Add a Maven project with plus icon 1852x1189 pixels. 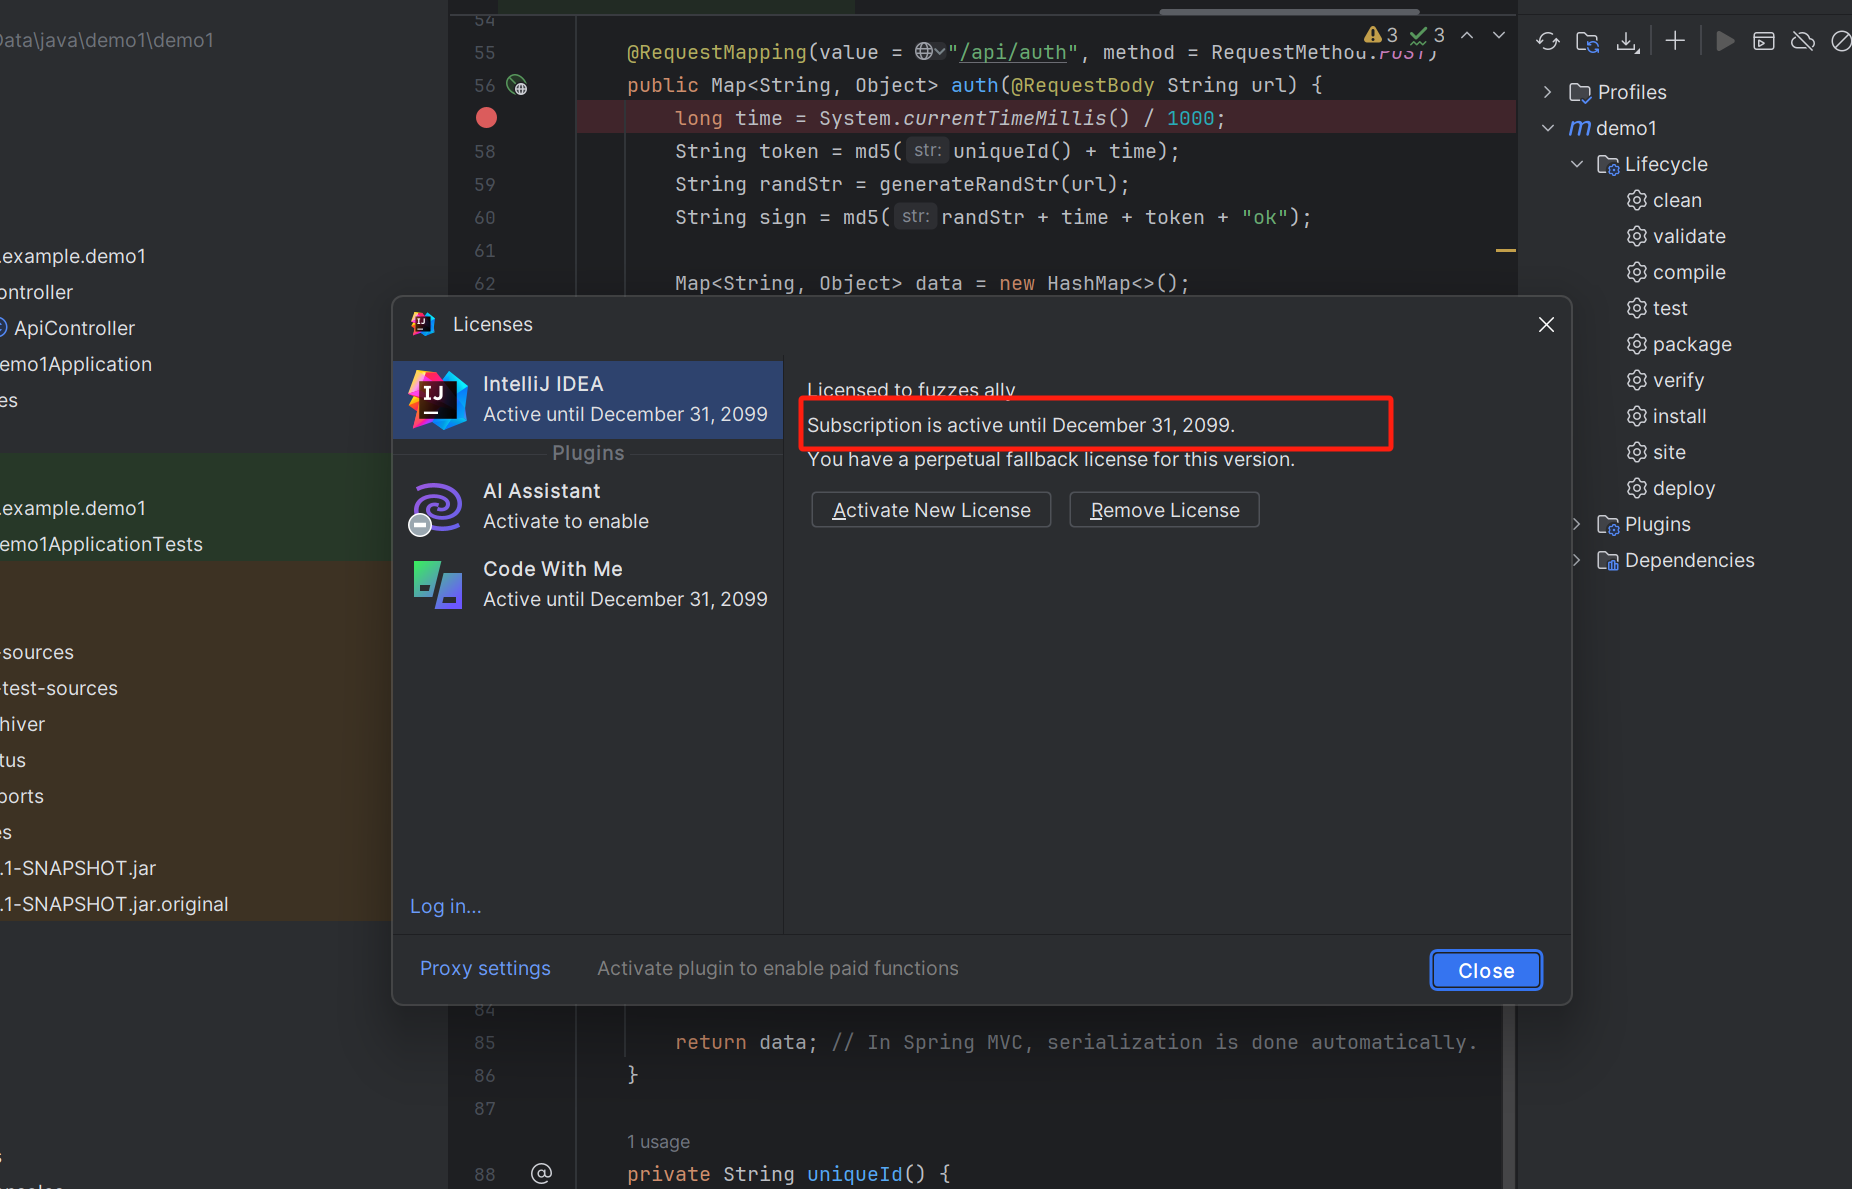coord(1675,41)
